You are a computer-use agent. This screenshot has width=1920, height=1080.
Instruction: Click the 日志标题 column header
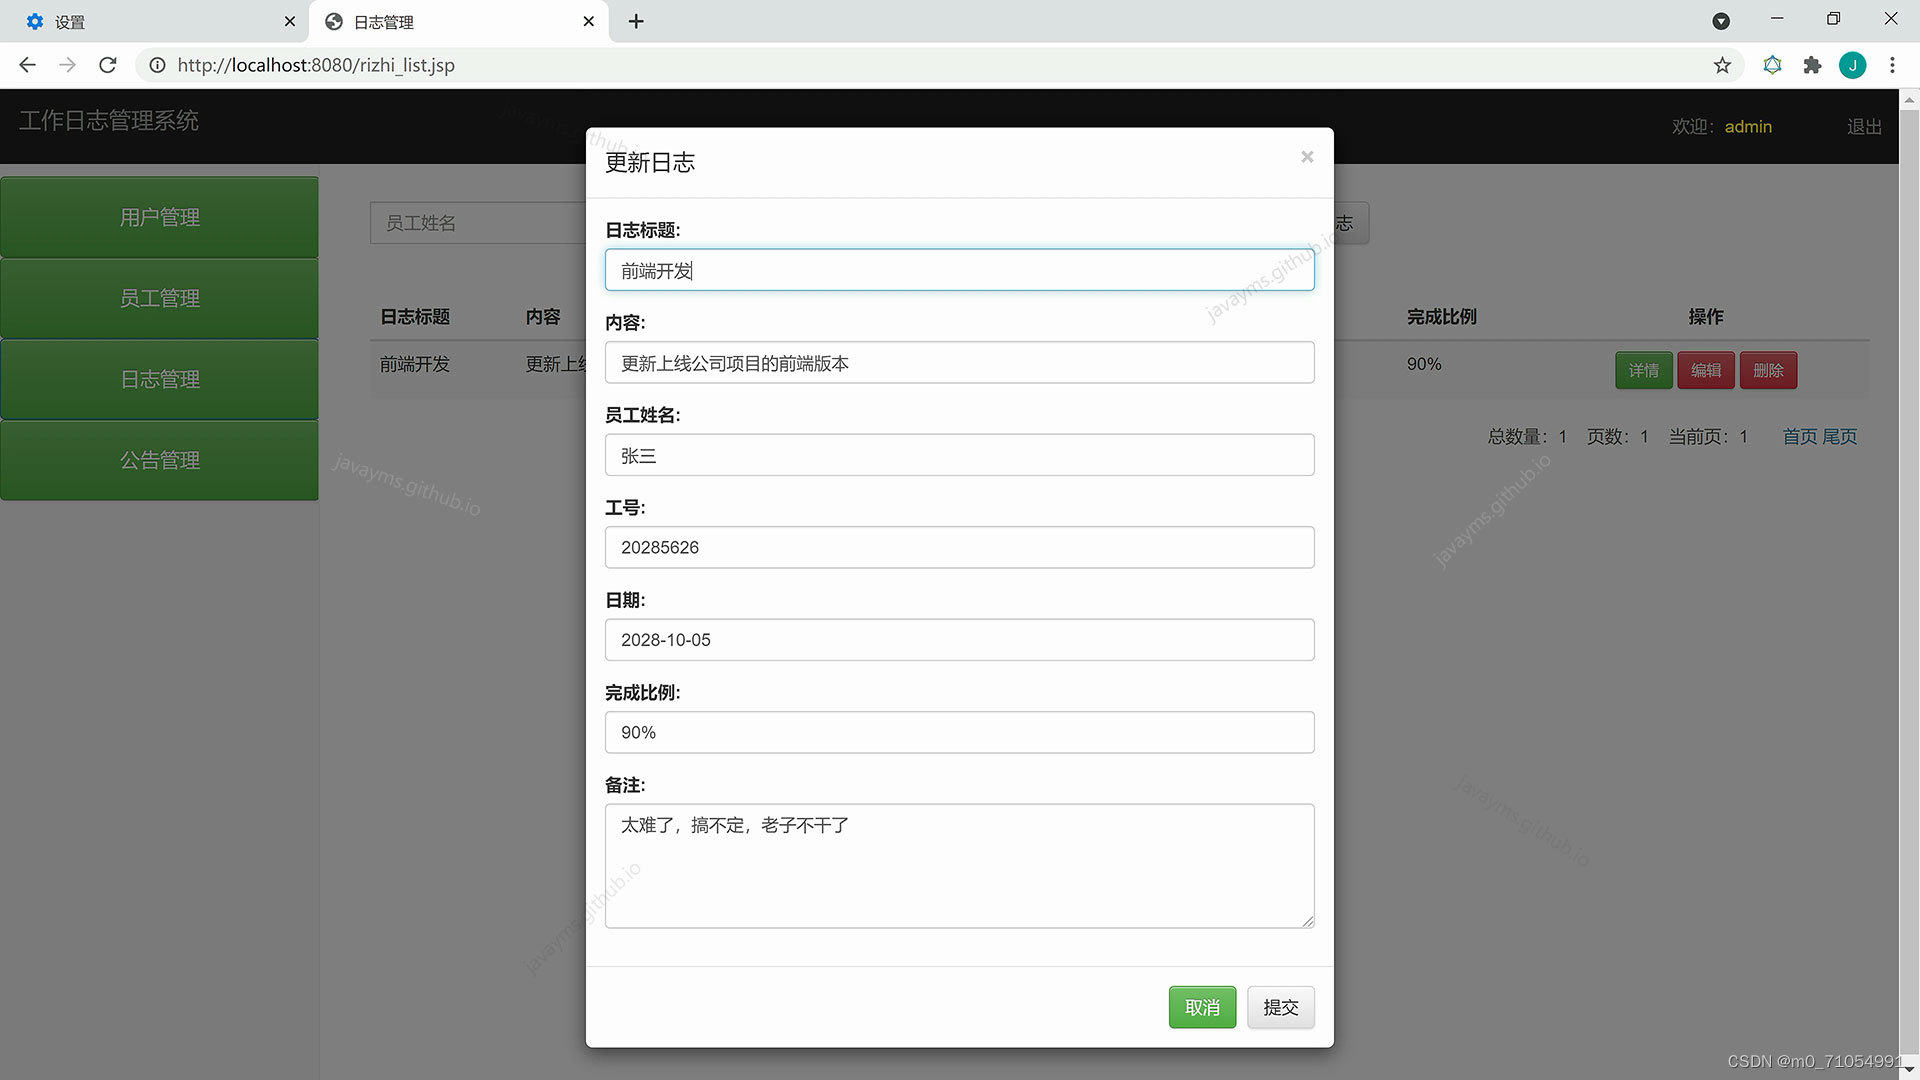415,317
